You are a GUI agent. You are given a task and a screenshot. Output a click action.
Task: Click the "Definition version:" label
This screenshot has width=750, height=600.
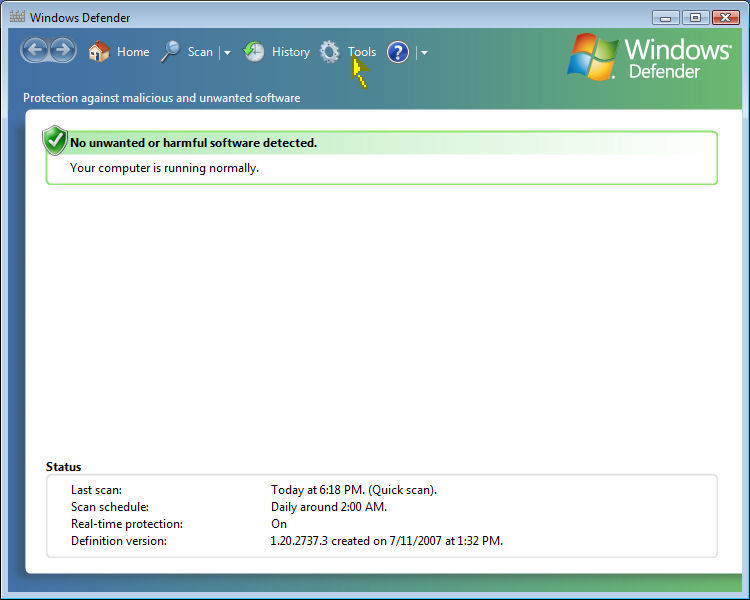119,541
